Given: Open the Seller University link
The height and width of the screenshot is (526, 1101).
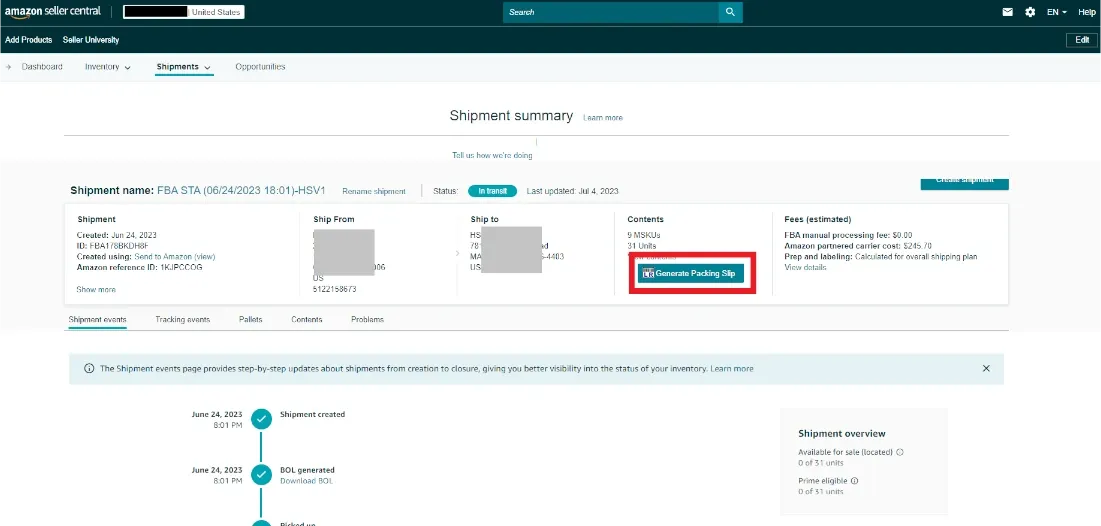Looking at the screenshot, I should click(x=91, y=40).
